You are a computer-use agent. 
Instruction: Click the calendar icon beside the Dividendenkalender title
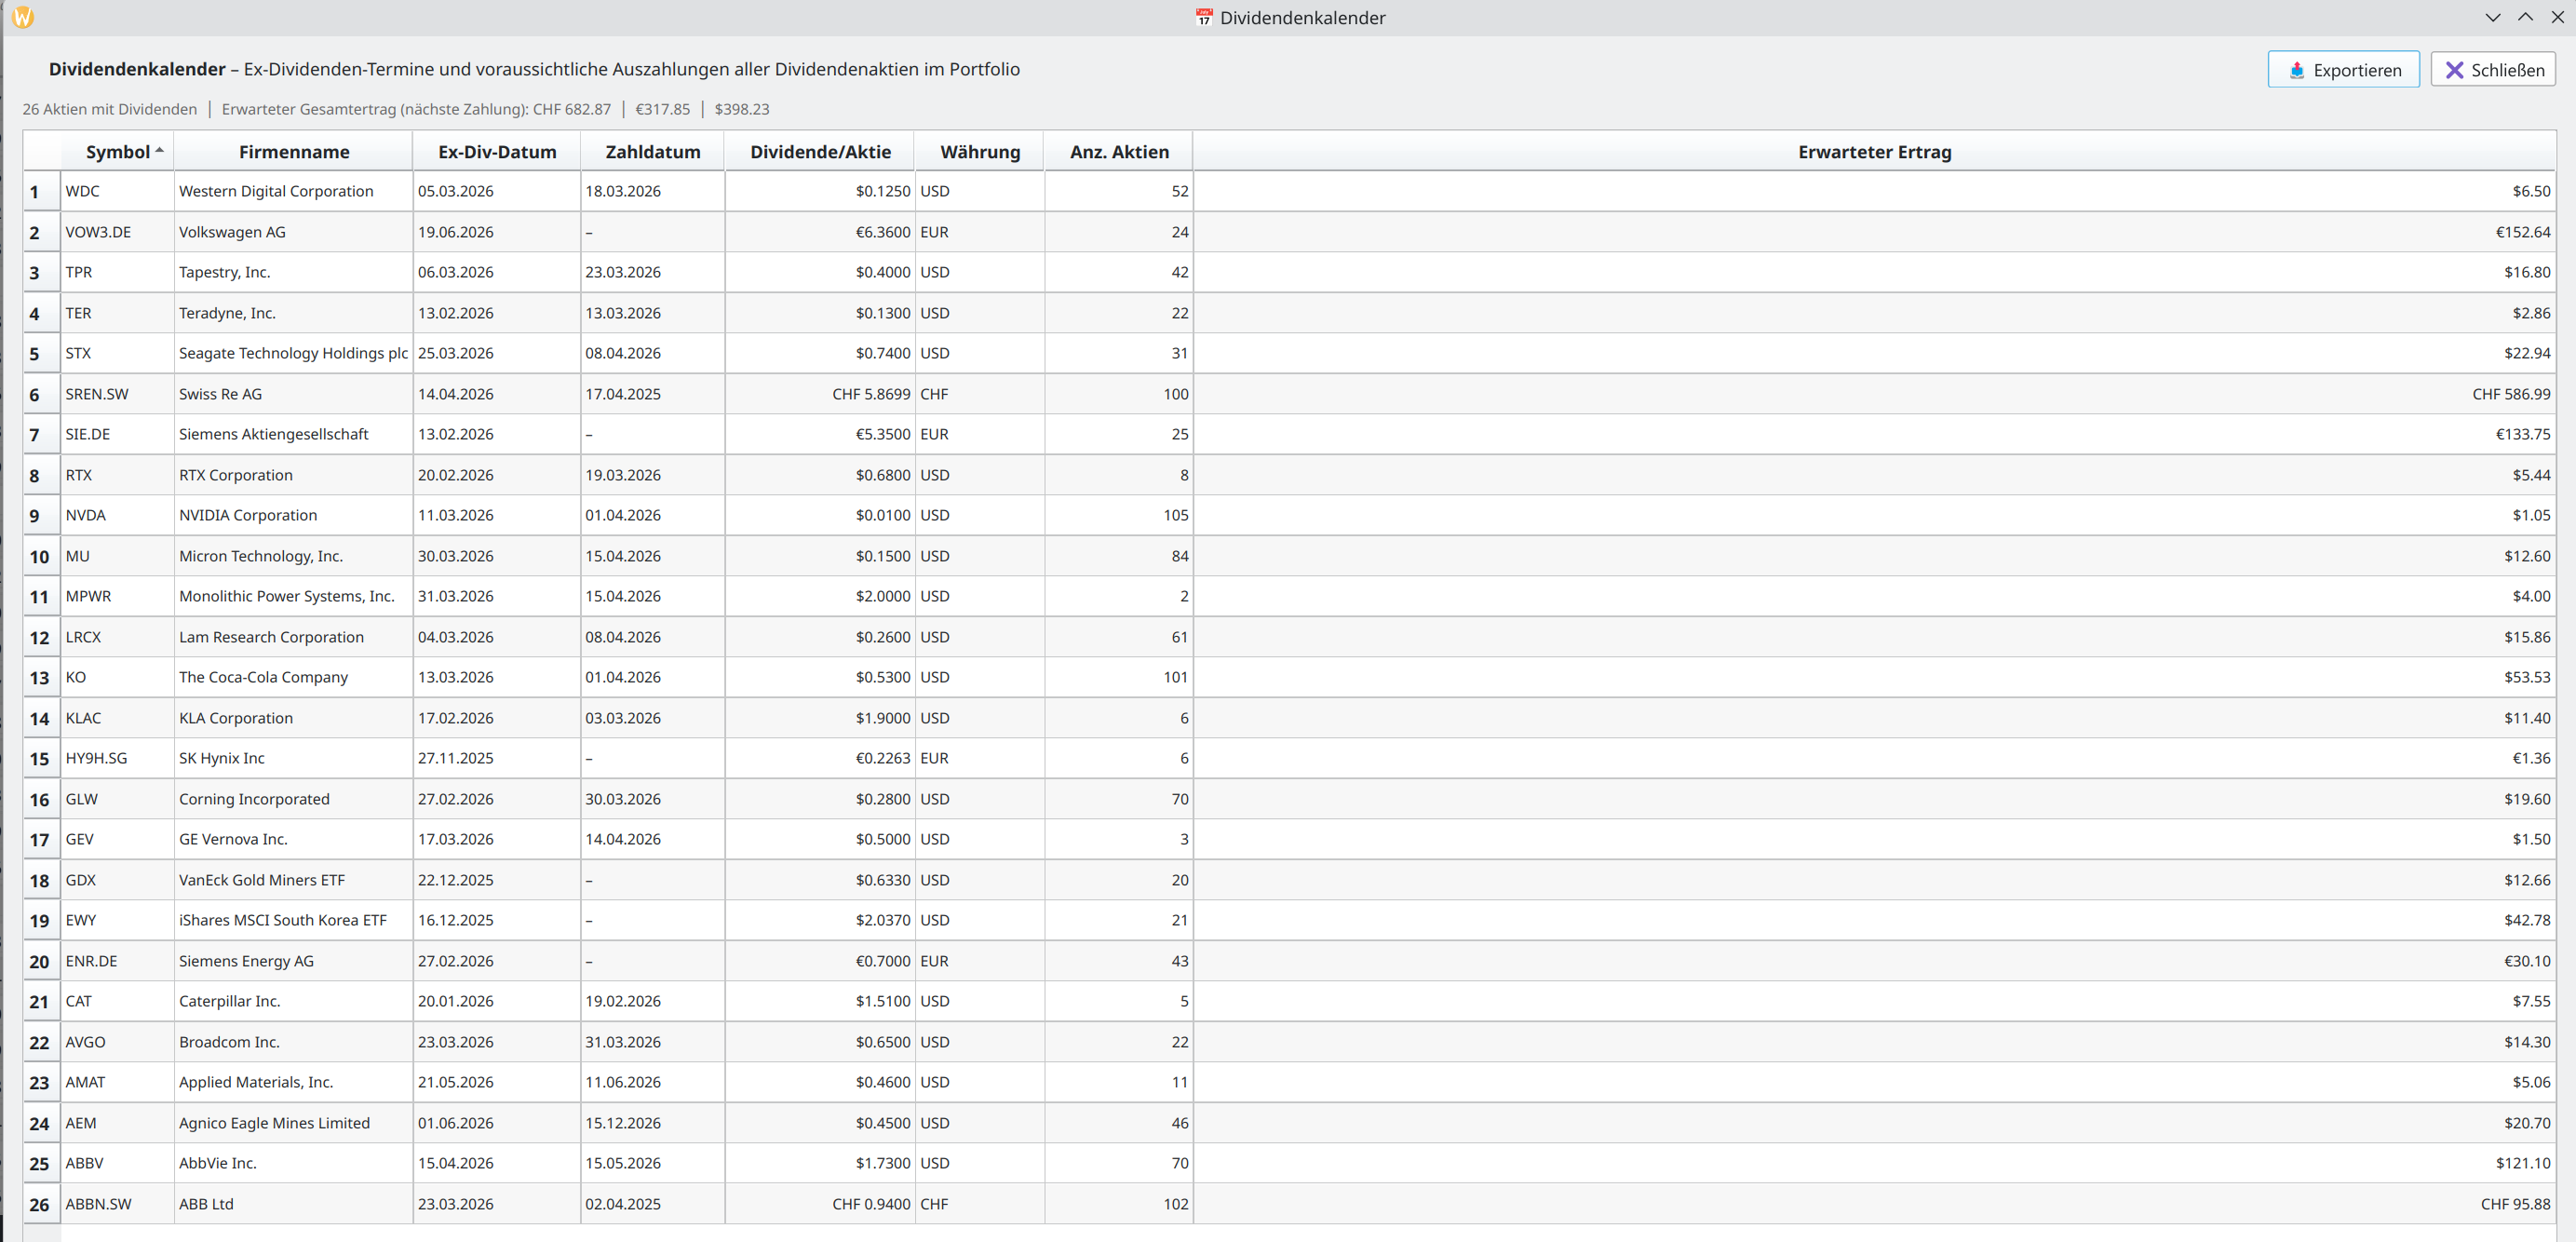pos(1204,17)
